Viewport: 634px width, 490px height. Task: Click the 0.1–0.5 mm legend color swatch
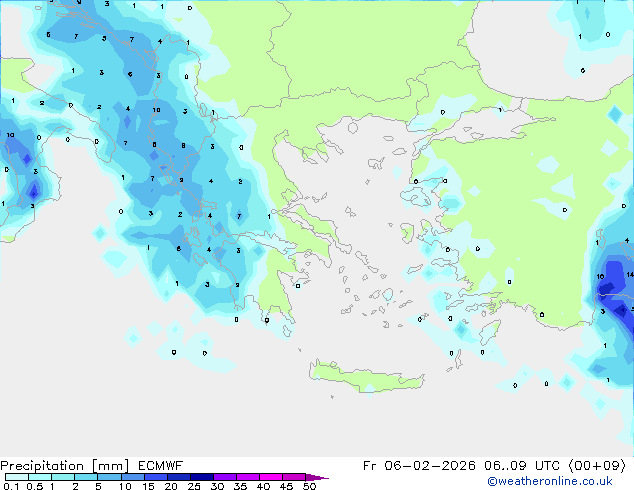(x=17, y=477)
